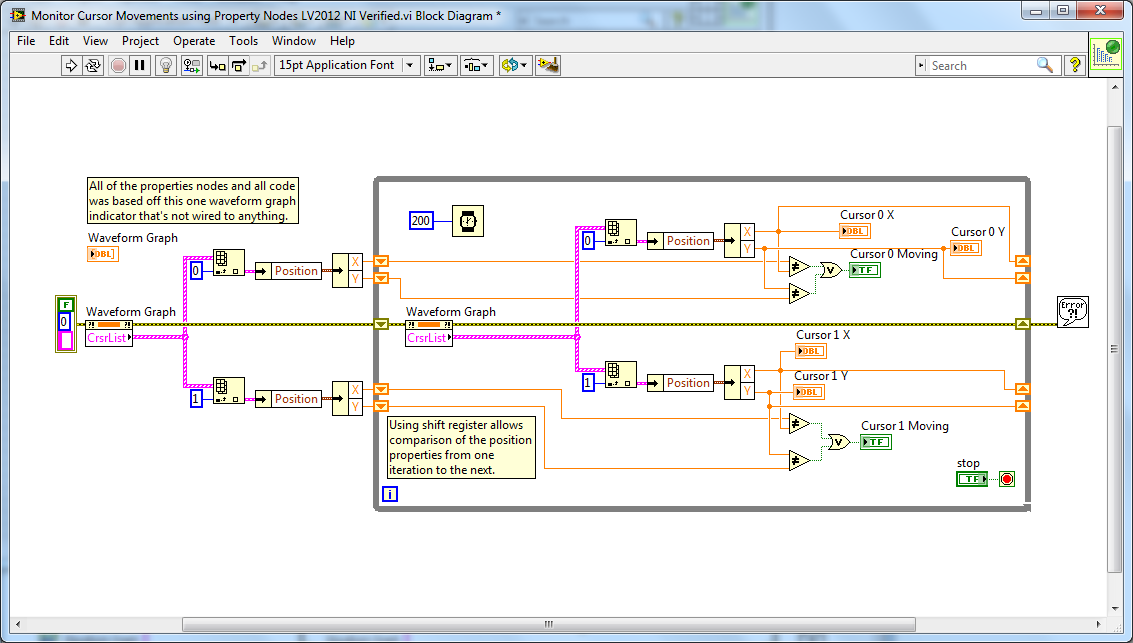Click the scroll down arrow

1114,609
